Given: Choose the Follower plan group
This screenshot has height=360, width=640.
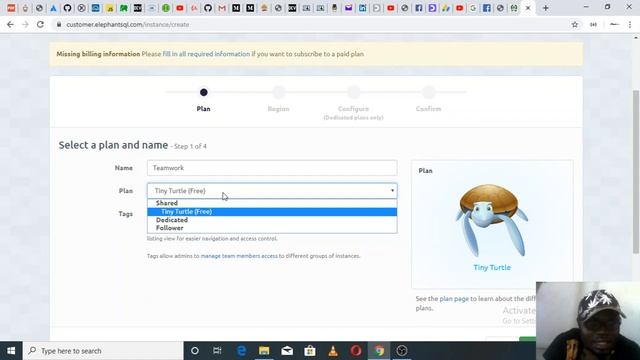Looking at the screenshot, I should pos(169,228).
